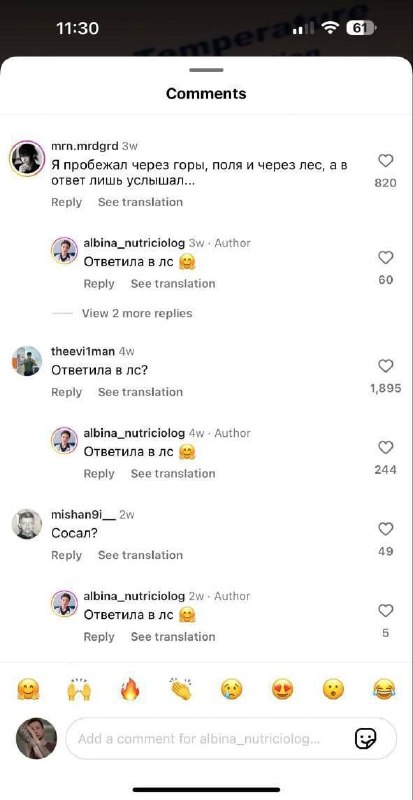Like theevi1man's comment with 1,895 likes
The height and width of the screenshot is (800, 413).
[x=385, y=366]
